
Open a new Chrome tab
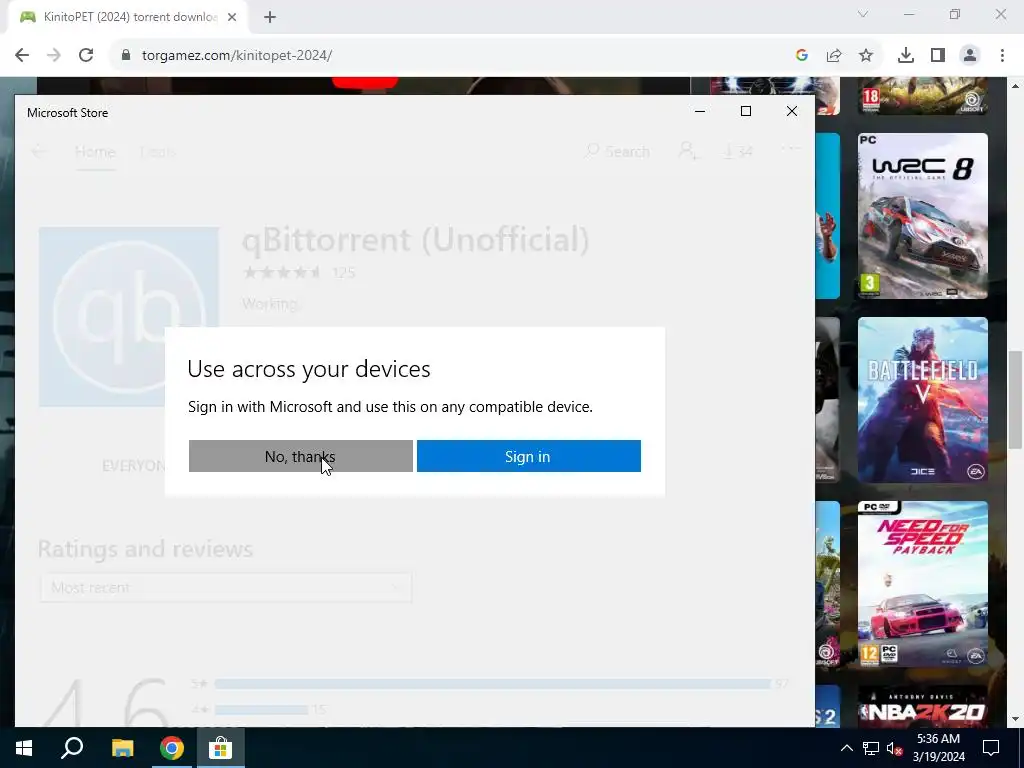270,18
